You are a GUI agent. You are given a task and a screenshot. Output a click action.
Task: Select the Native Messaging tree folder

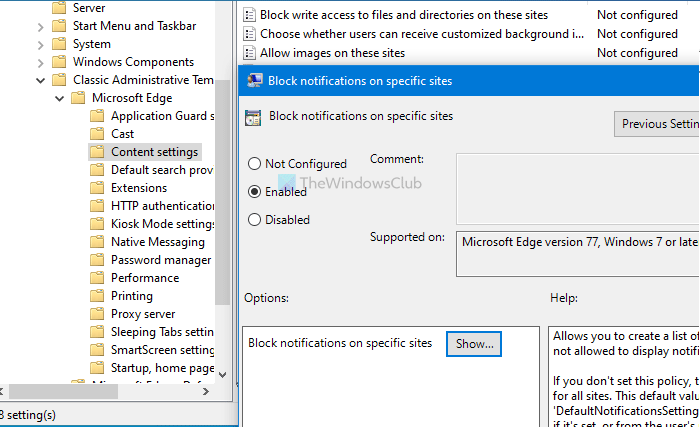(157, 242)
